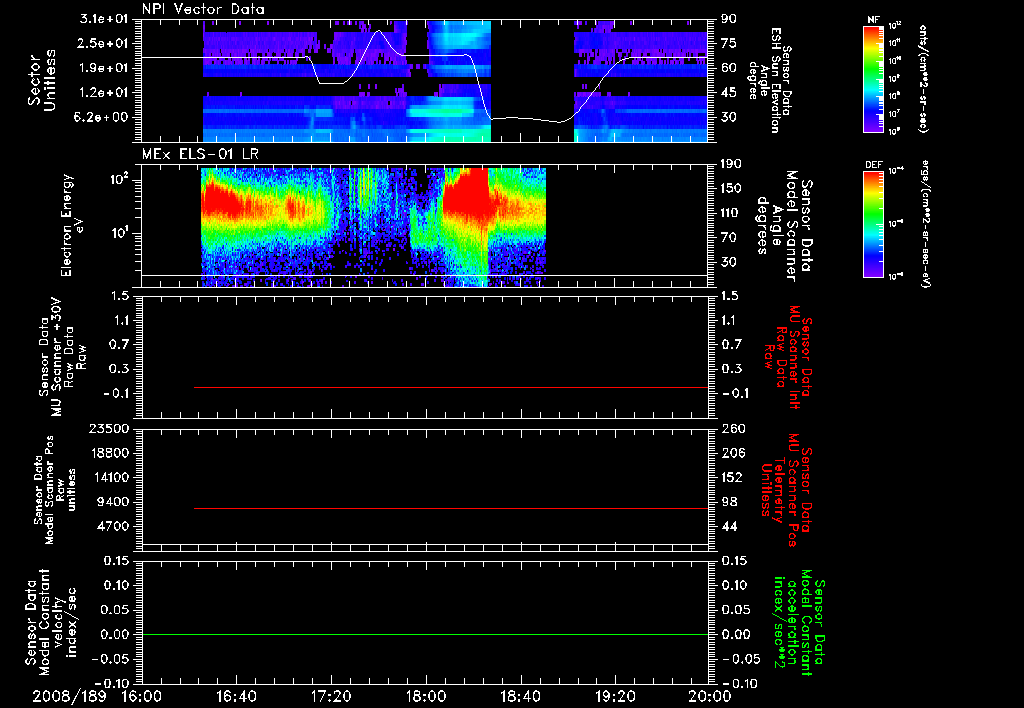Click the 4700 scanner position tick
This screenshot has width=1024, height=708.
click(113, 526)
